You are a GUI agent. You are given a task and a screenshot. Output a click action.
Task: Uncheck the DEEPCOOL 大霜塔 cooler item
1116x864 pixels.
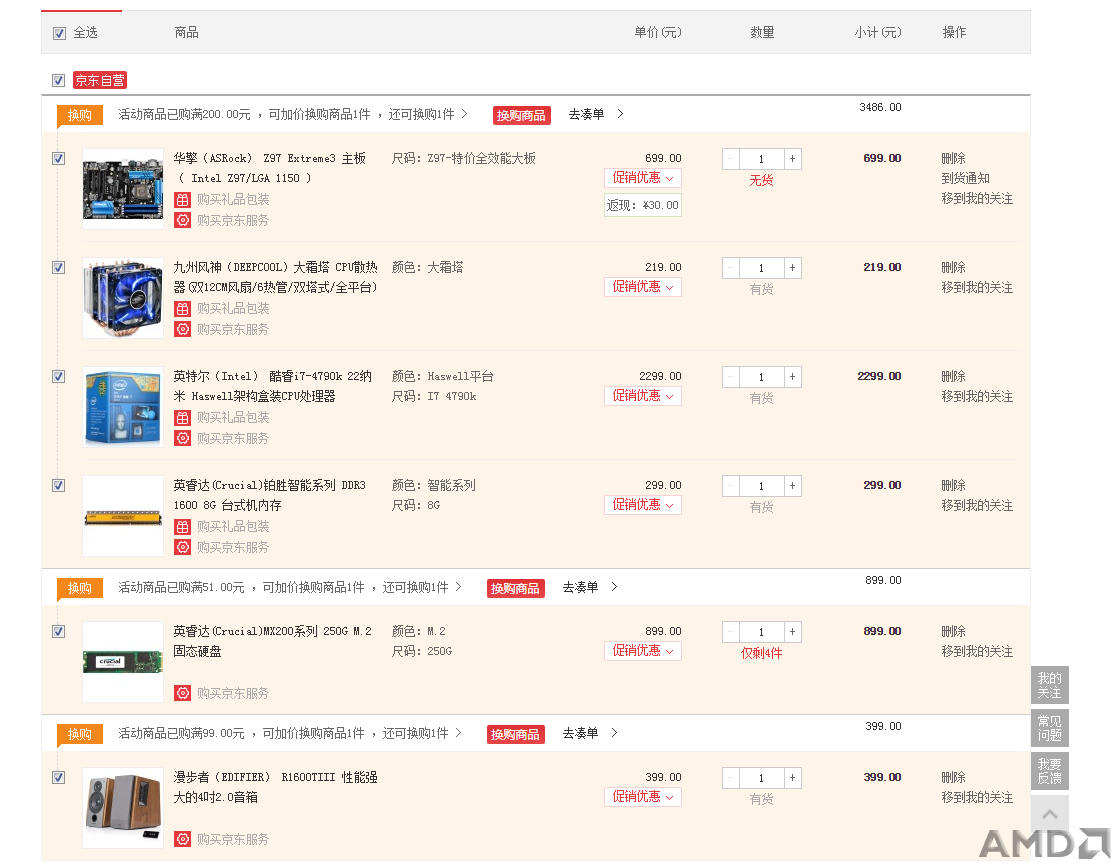point(58,268)
